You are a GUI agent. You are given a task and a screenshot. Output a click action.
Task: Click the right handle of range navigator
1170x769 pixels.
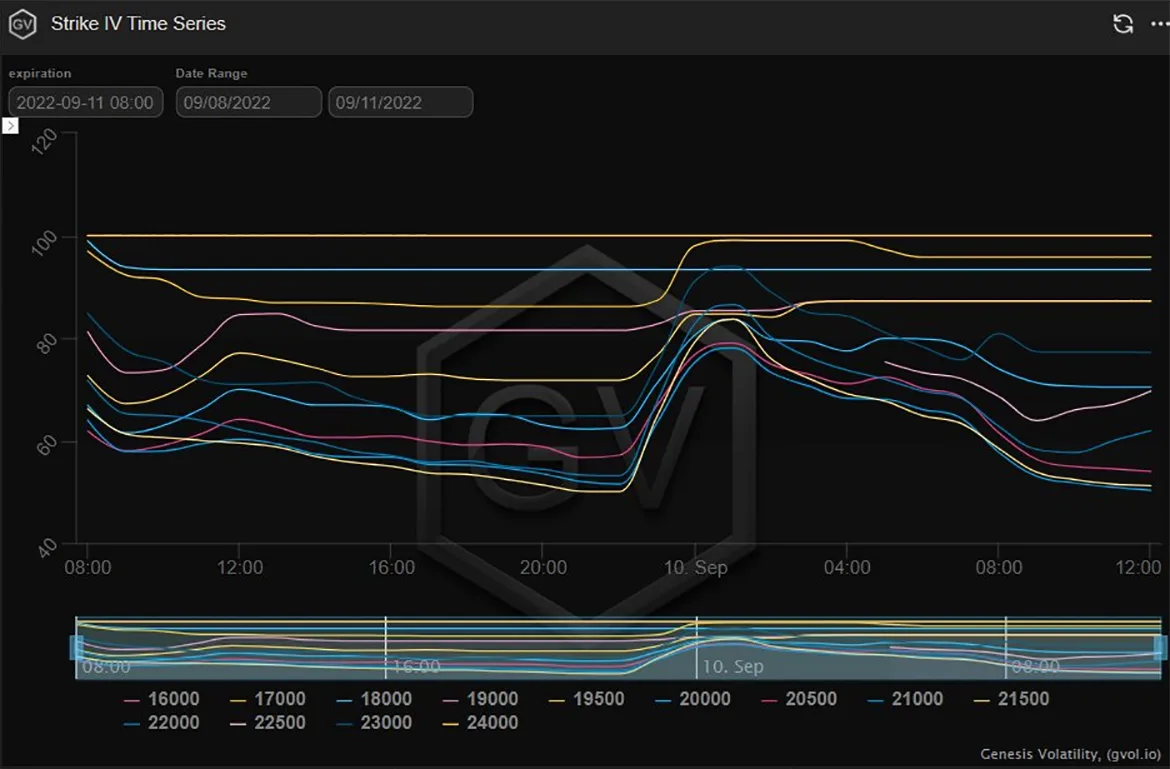point(1160,647)
